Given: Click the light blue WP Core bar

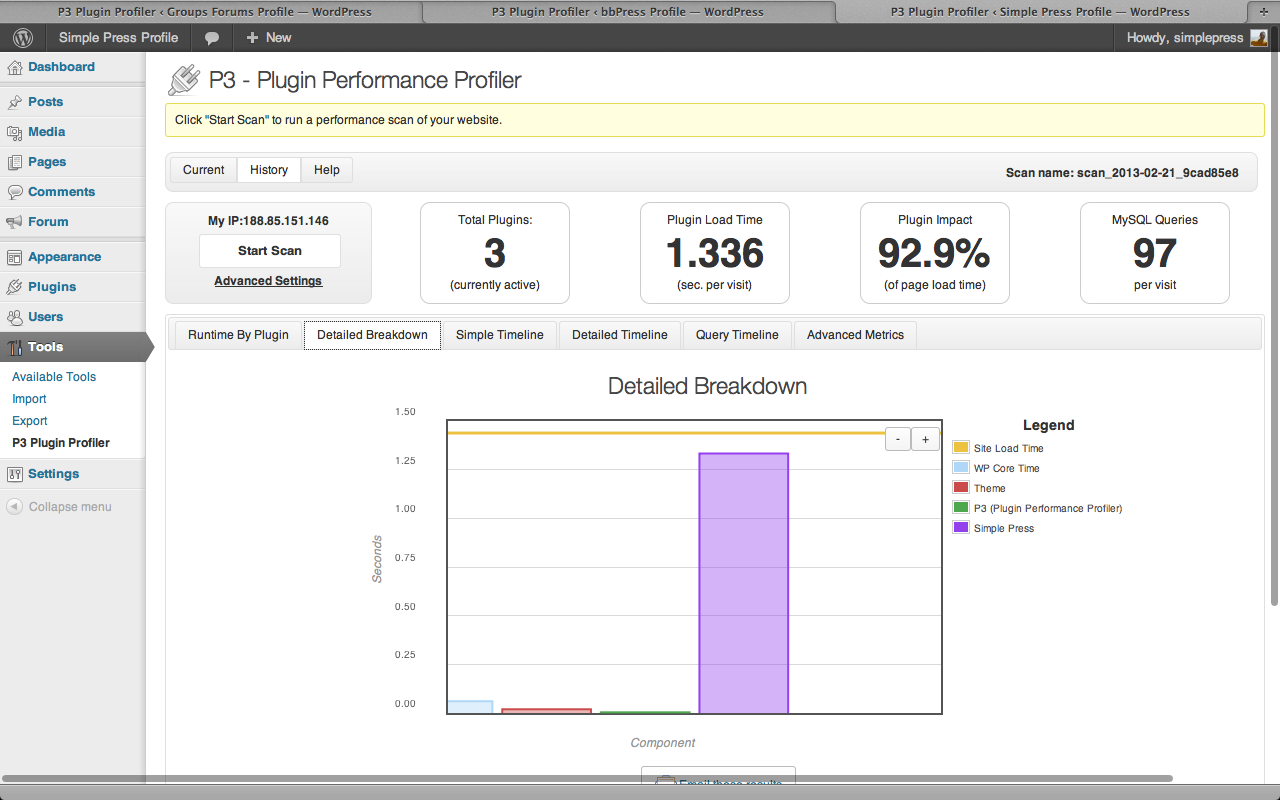Looking at the screenshot, I should pos(470,707).
